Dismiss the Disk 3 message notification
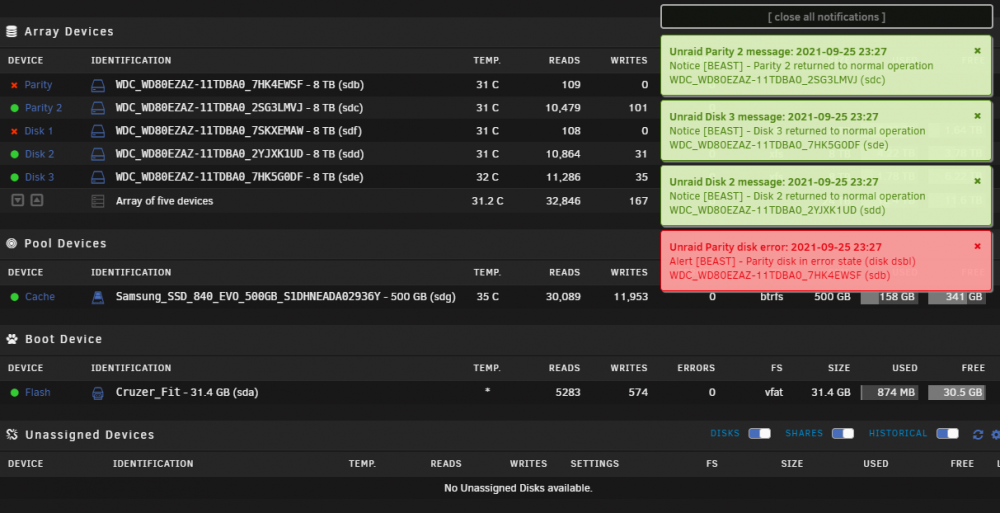Viewport: 1000px width, 513px height. click(977, 116)
